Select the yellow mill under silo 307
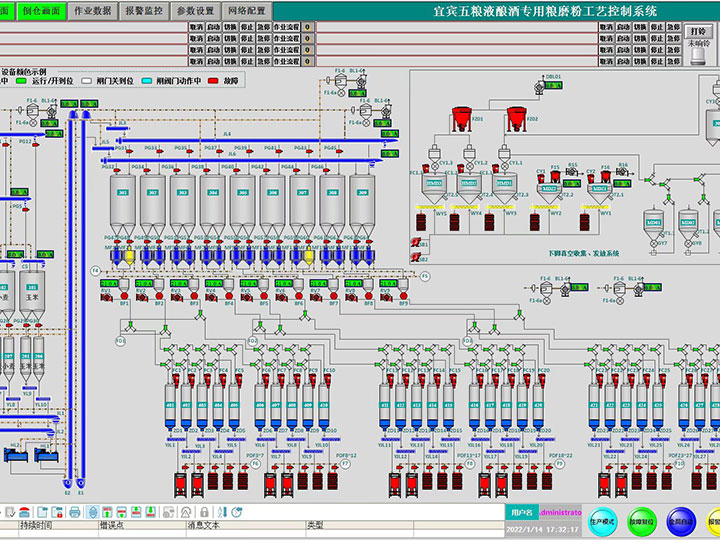Viewport: 720px width, 540px height. [309, 256]
